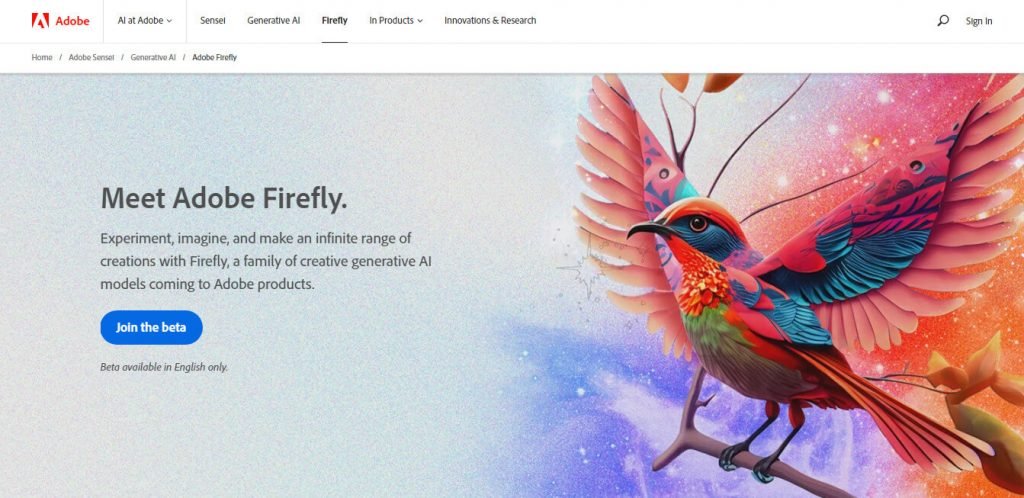Open the search magnifier icon
This screenshot has width=1024, height=498.
(x=942, y=21)
